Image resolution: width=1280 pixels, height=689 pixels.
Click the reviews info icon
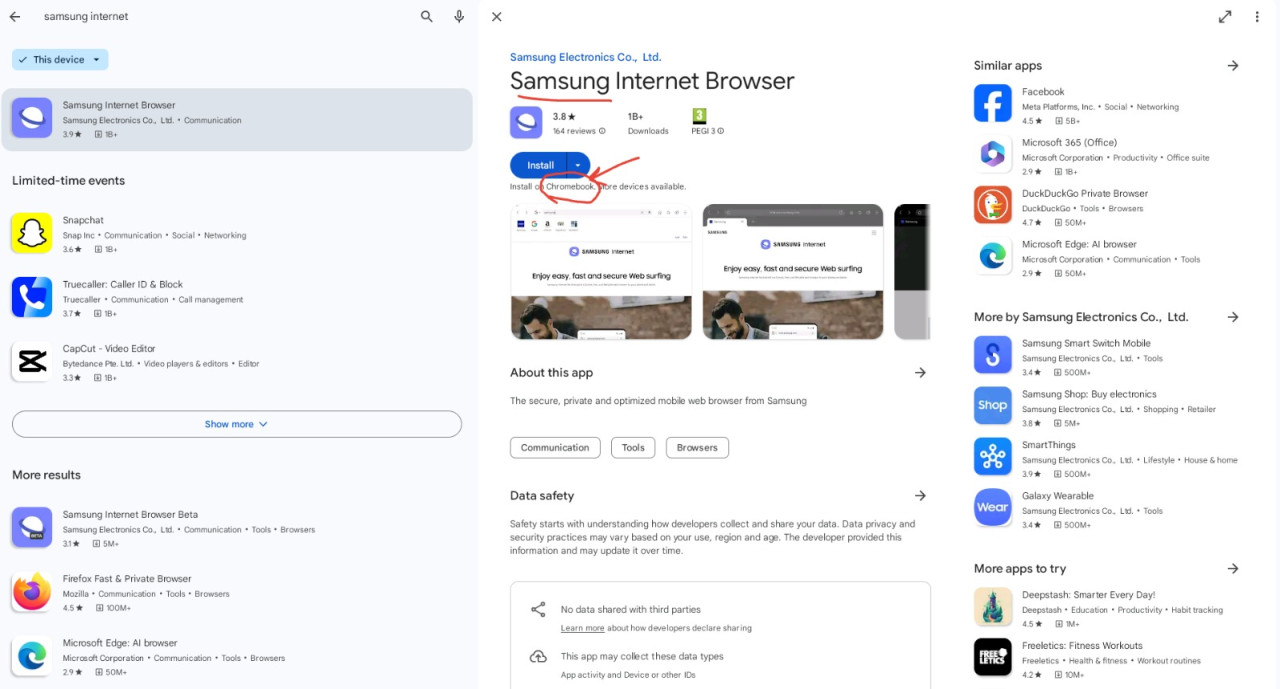click(x=602, y=131)
